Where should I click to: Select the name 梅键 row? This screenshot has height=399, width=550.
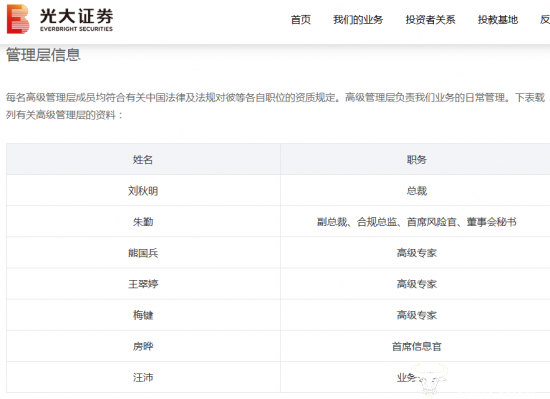143,315
